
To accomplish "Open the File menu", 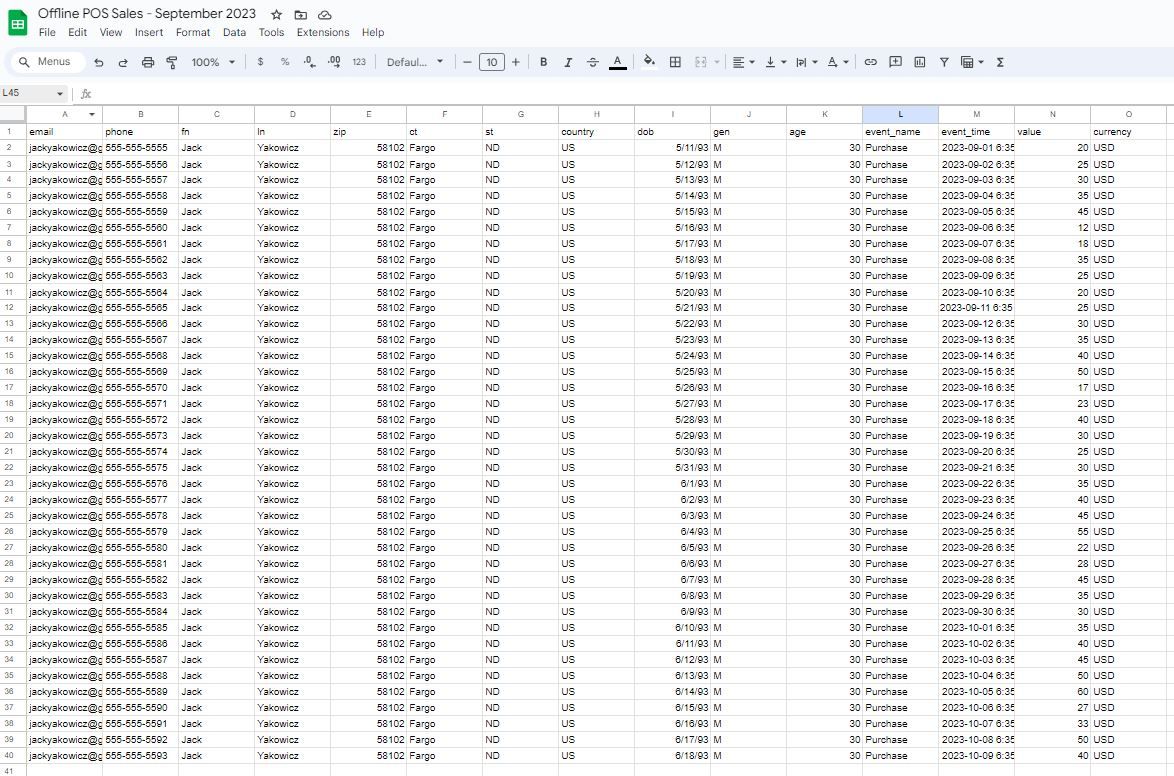I will coord(47,32).
